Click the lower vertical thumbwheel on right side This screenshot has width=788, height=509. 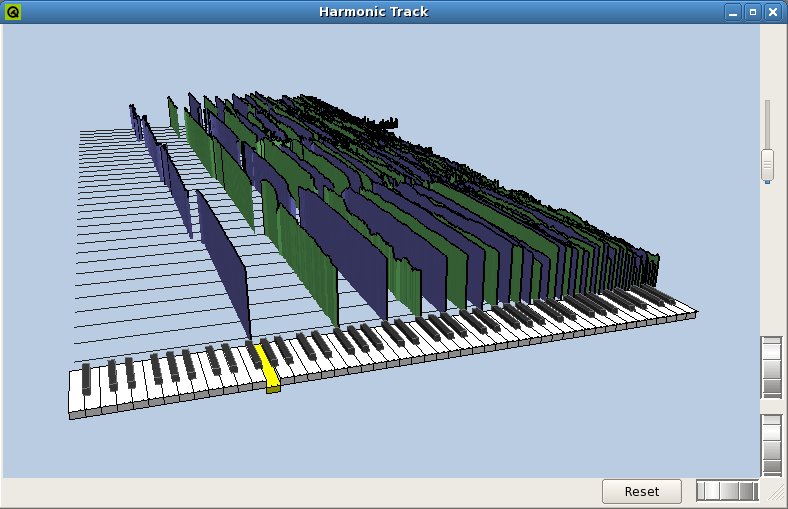coord(772,445)
